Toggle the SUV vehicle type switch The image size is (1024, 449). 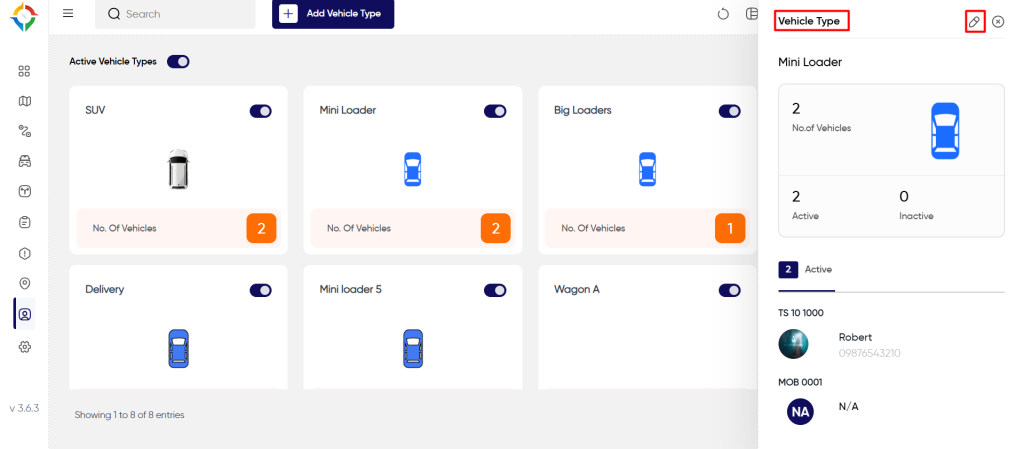pyautogui.click(x=261, y=111)
